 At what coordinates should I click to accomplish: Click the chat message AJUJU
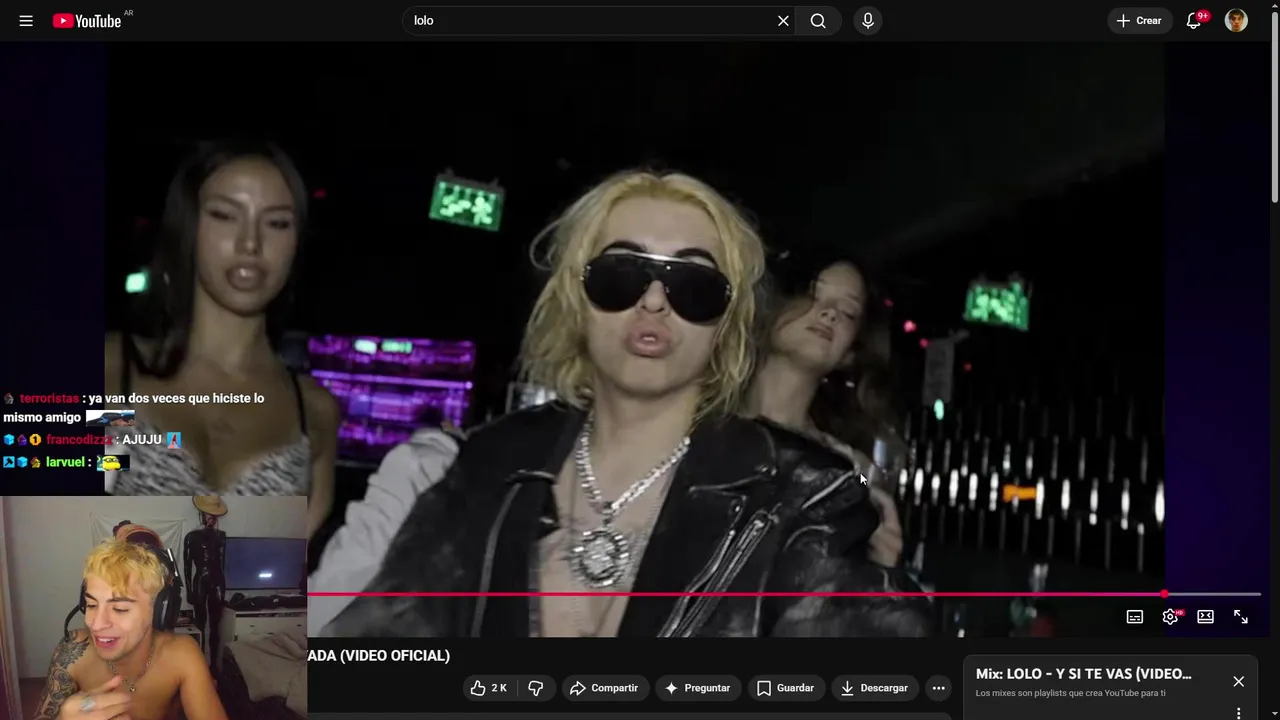click(142, 440)
